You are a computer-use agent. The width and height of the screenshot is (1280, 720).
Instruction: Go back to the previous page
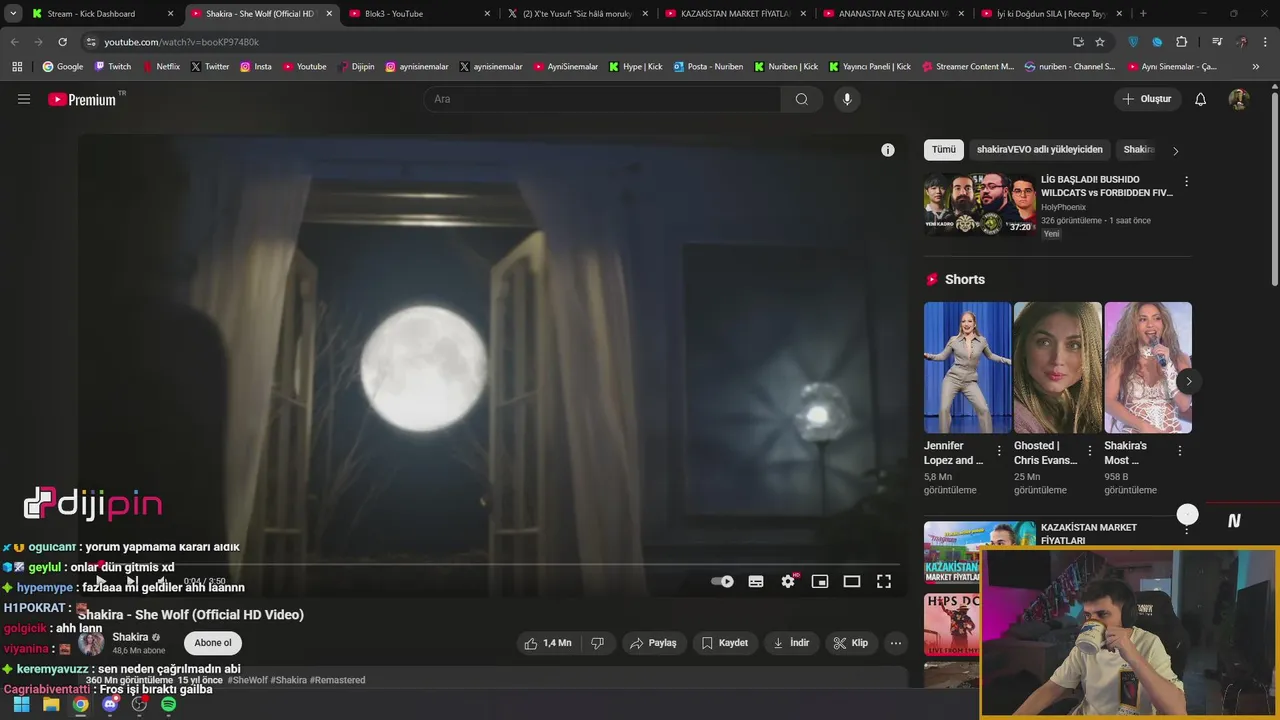tap(14, 42)
